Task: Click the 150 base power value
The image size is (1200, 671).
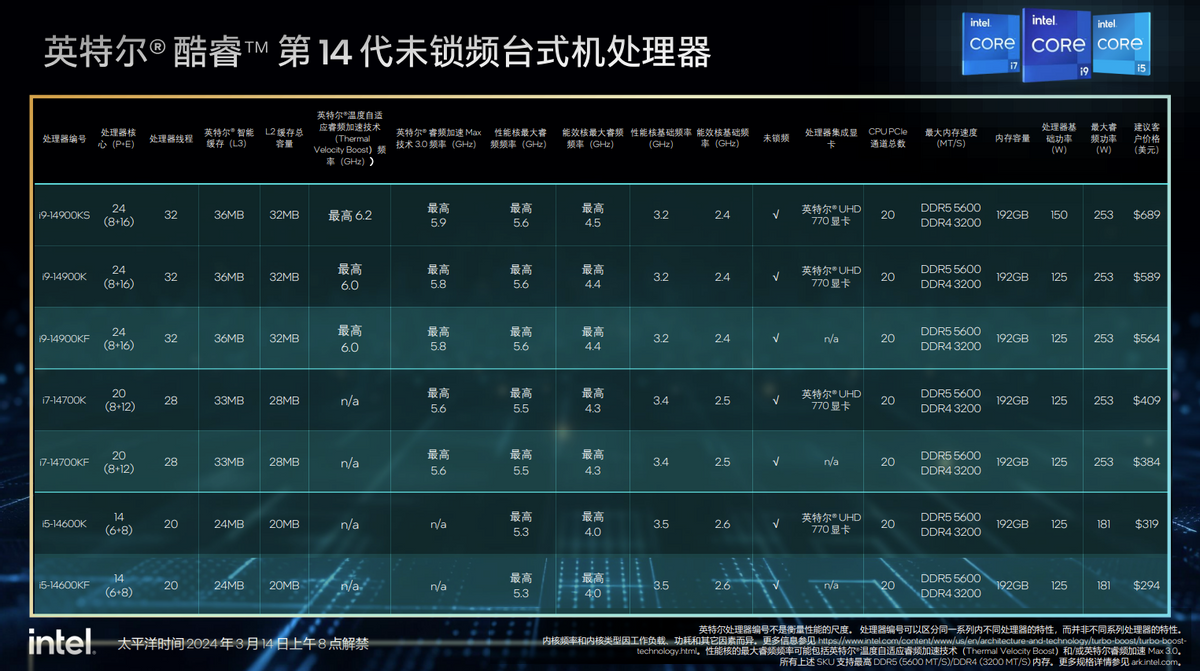Action: [1059, 216]
